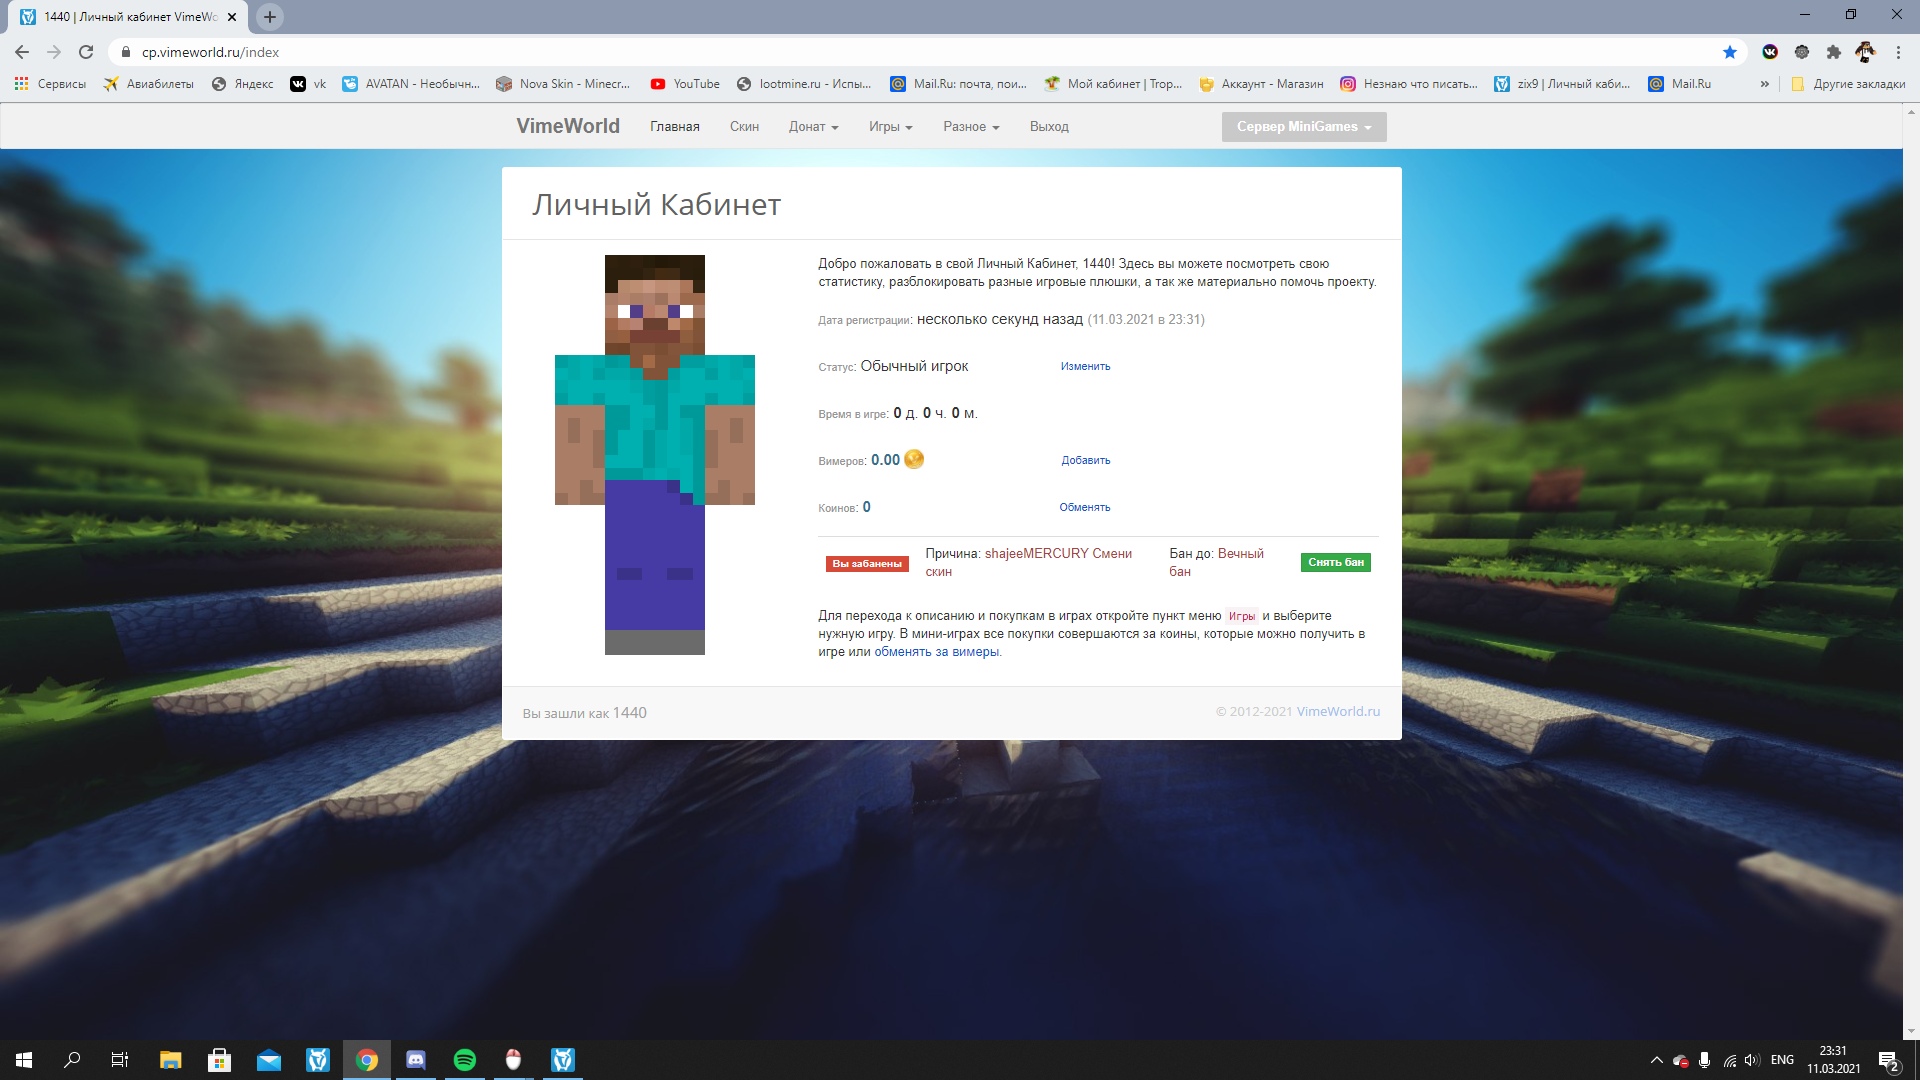Click the обменять за вимеры link

937,652
